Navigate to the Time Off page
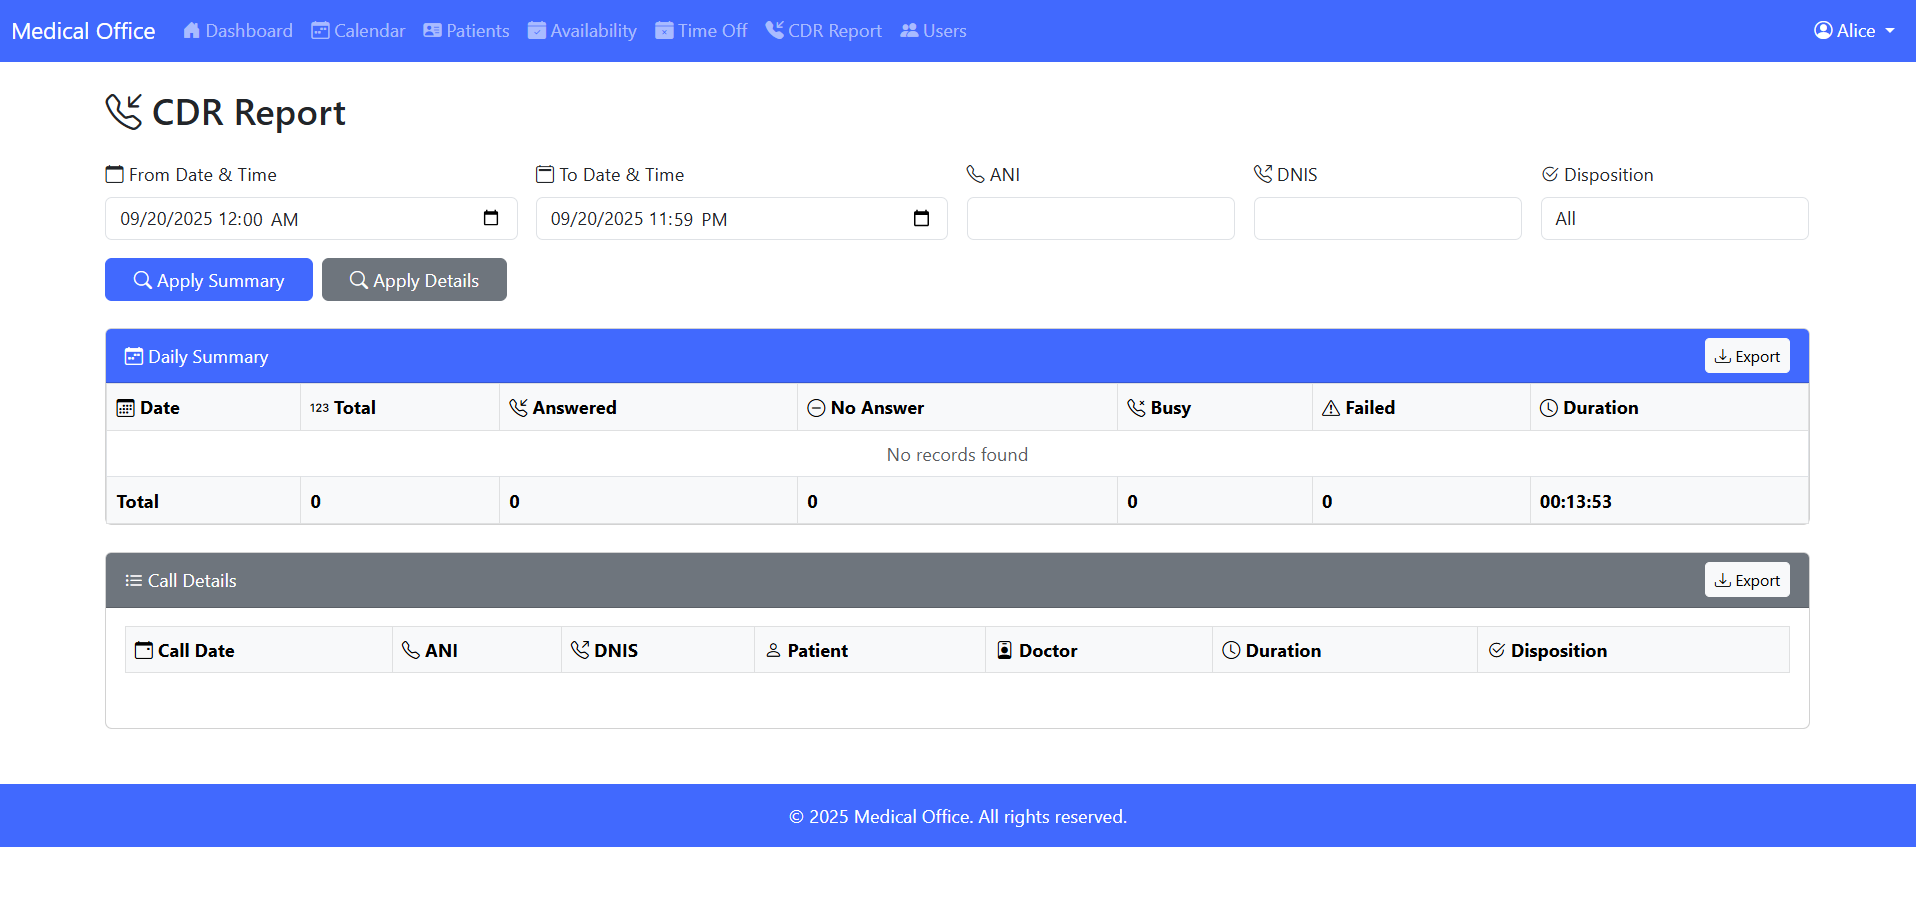This screenshot has height=921, width=1916. (701, 30)
